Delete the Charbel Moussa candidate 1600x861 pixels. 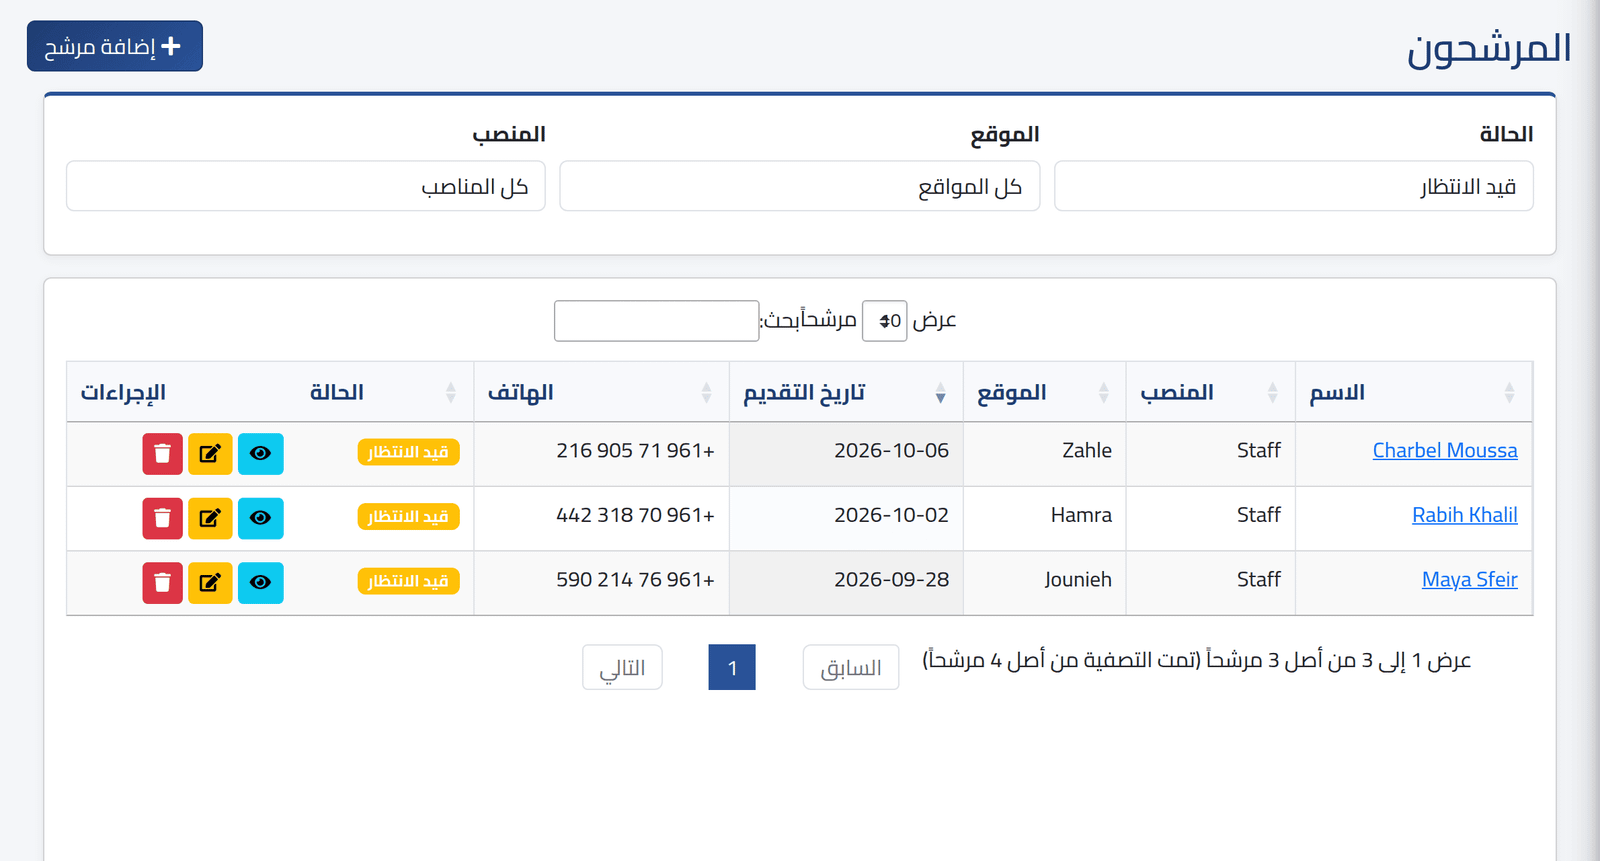162,453
